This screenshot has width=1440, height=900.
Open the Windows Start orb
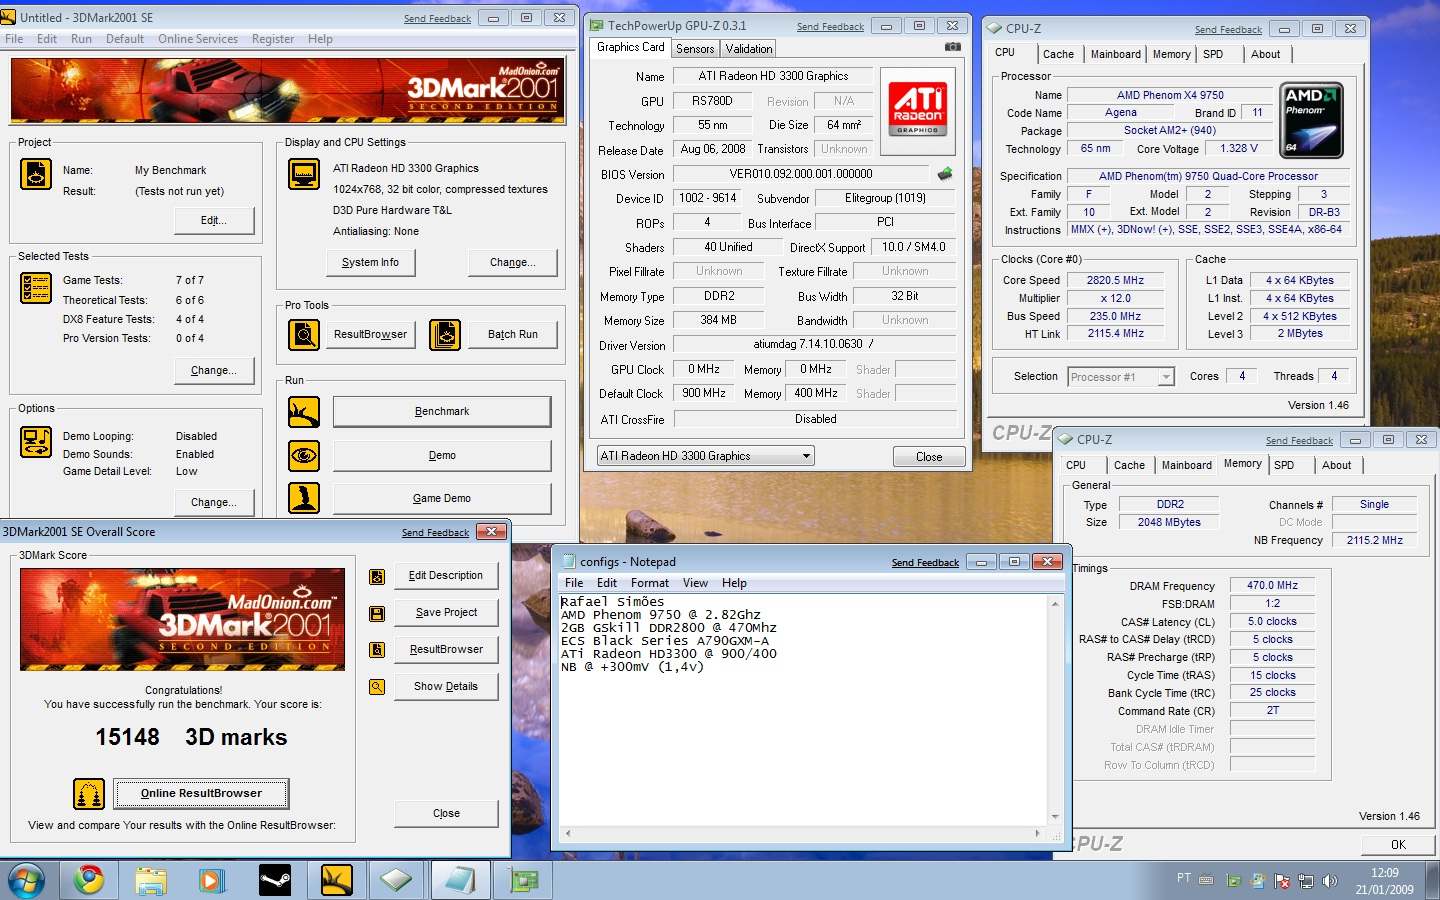pos(26,880)
